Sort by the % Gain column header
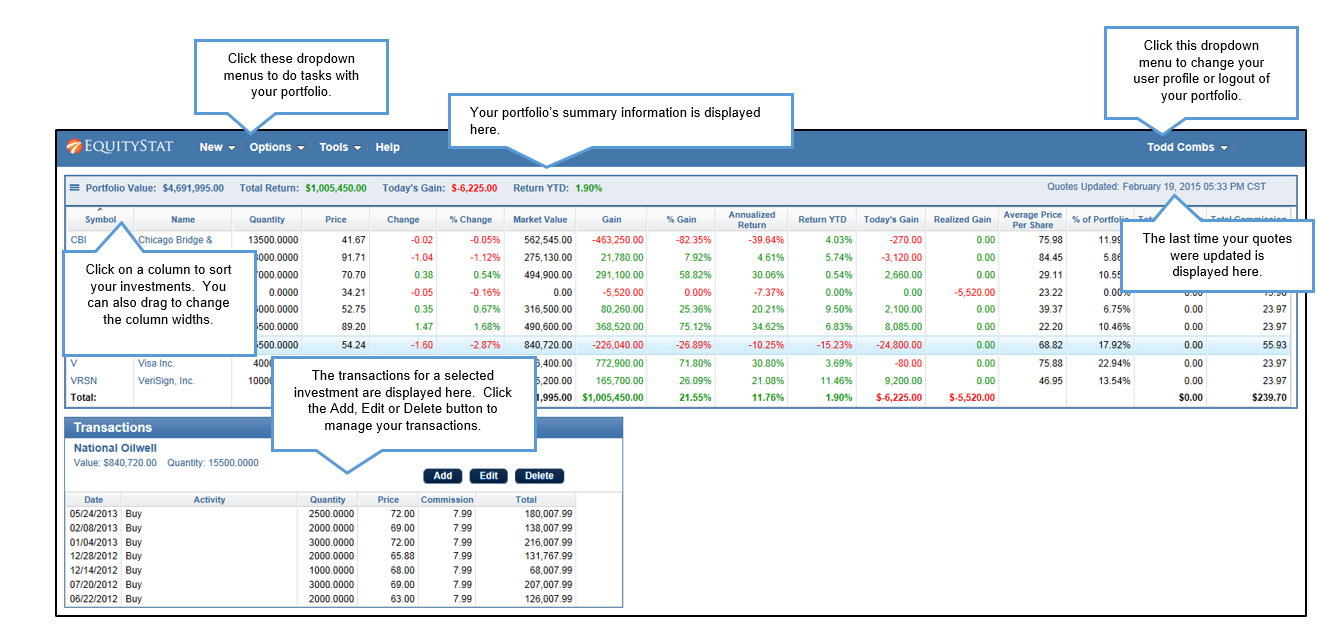Screen dimensions: 1319x637 (x=682, y=219)
